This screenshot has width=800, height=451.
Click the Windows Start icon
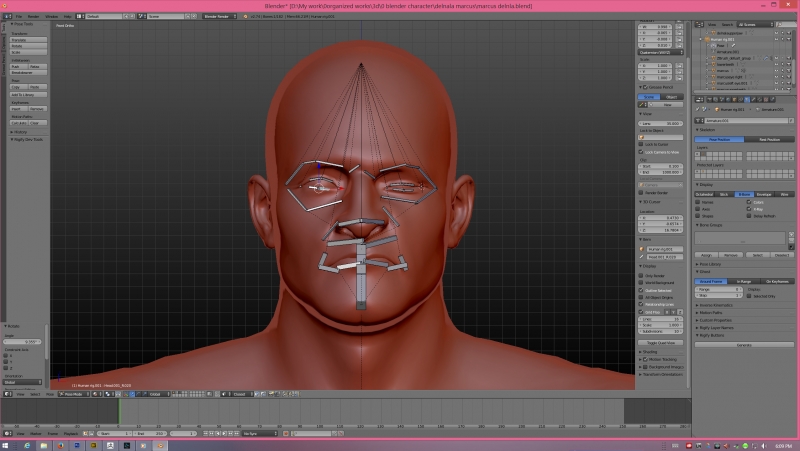[x=7, y=445]
